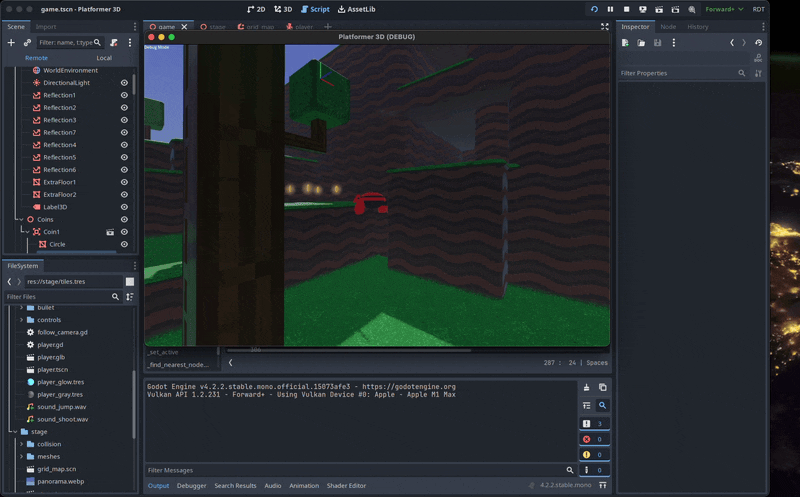The width and height of the screenshot is (800, 497).
Task: Click the distraction-free mode expand icon
Action: (604, 27)
